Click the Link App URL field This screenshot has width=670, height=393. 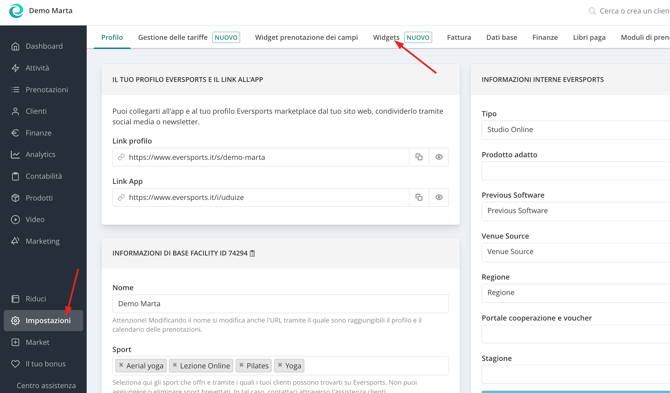pos(261,197)
